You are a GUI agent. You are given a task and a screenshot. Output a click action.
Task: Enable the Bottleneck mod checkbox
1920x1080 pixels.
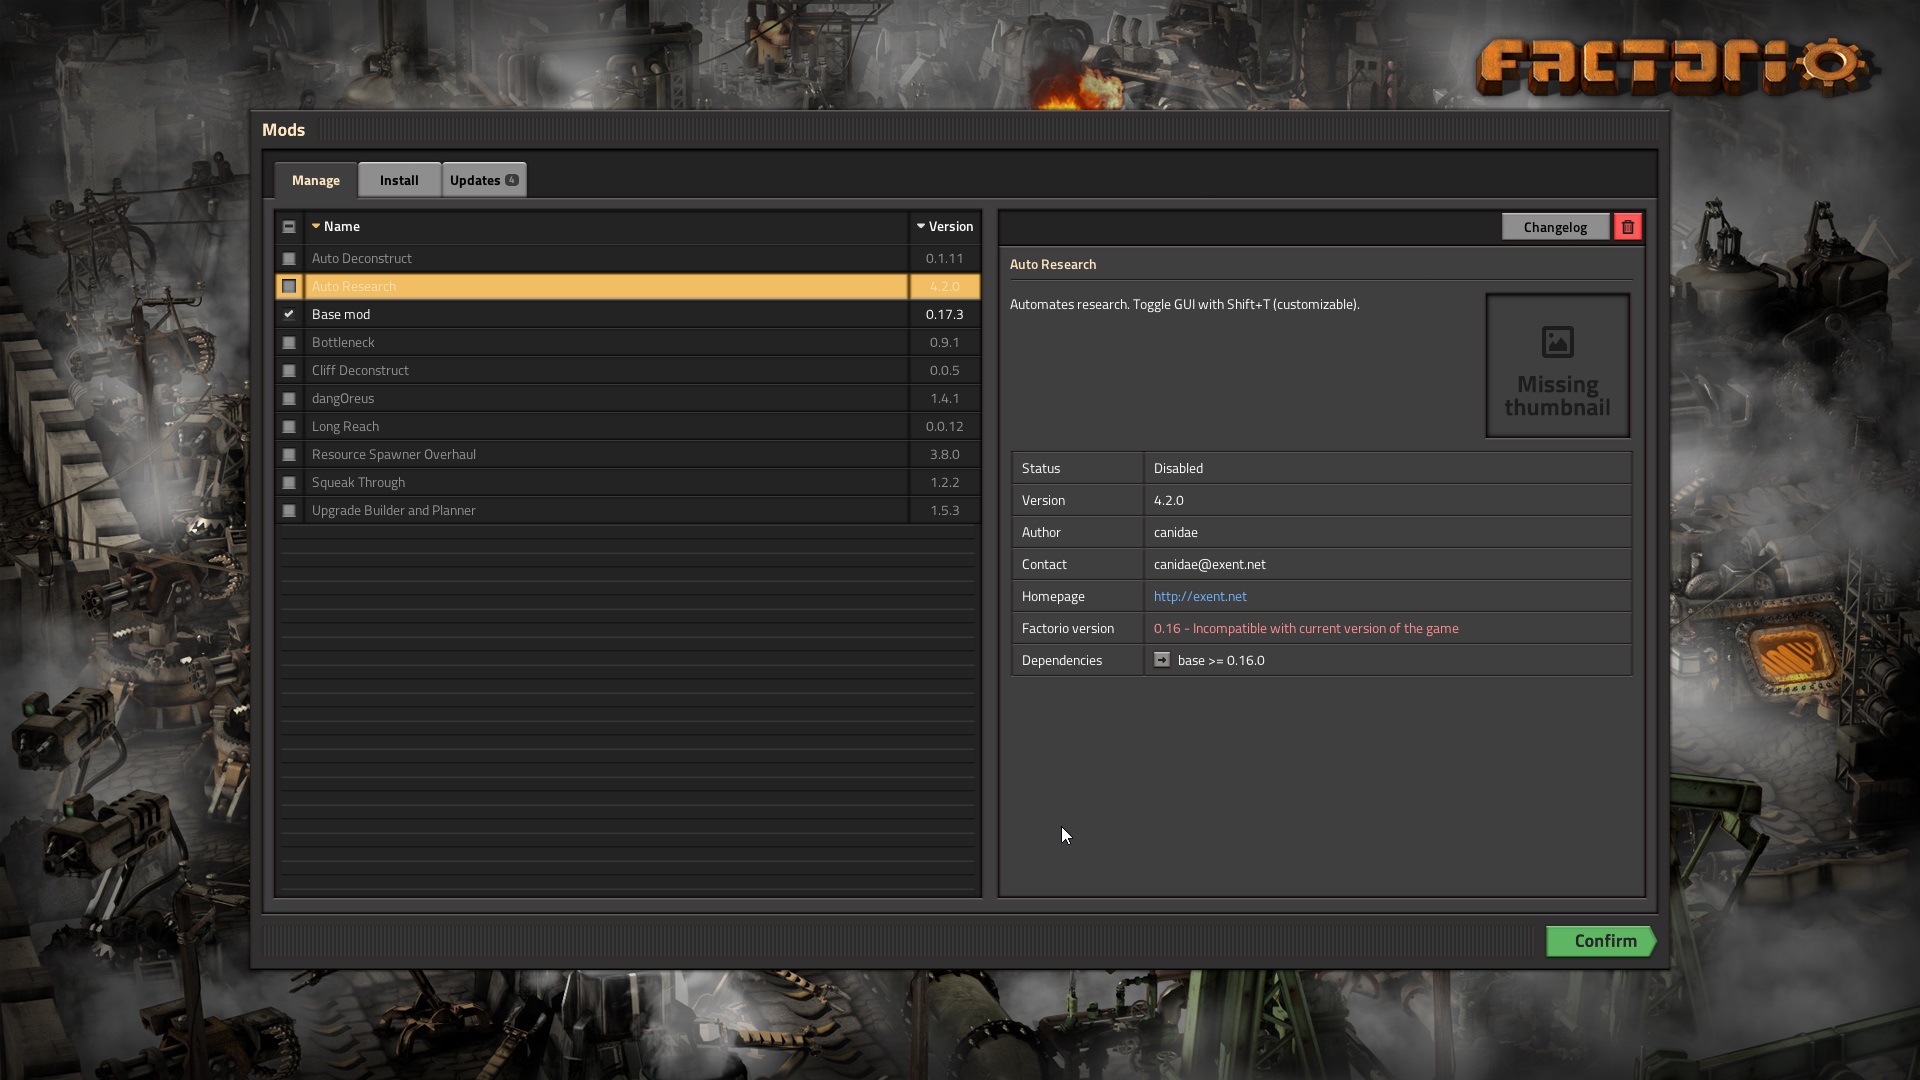coord(289,343)
